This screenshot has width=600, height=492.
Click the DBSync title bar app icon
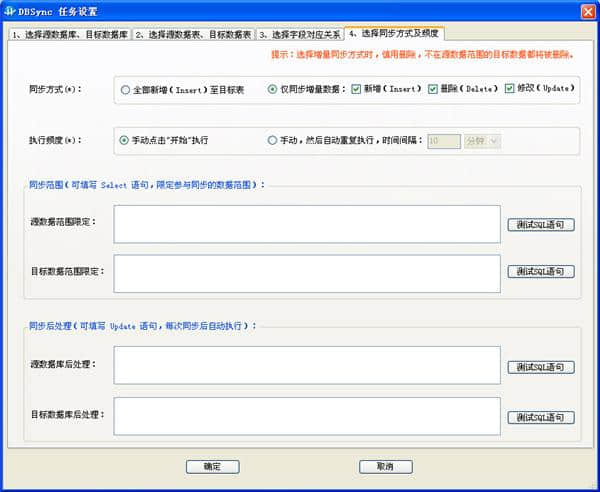point(10,11)
